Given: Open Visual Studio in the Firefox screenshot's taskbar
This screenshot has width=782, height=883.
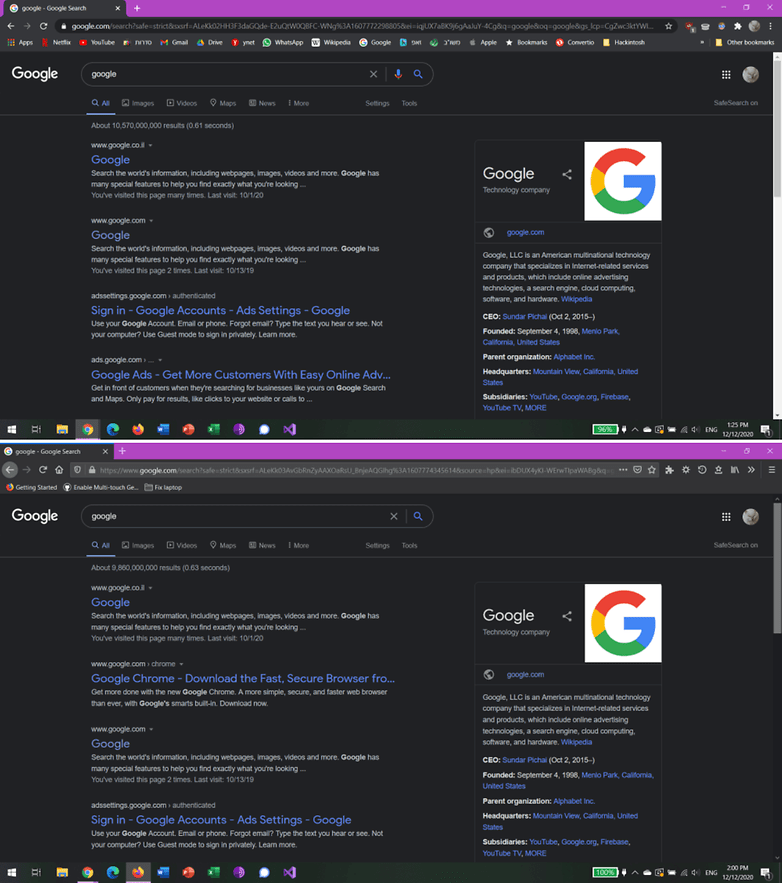Looking at the screenshot, I should 289,872.
